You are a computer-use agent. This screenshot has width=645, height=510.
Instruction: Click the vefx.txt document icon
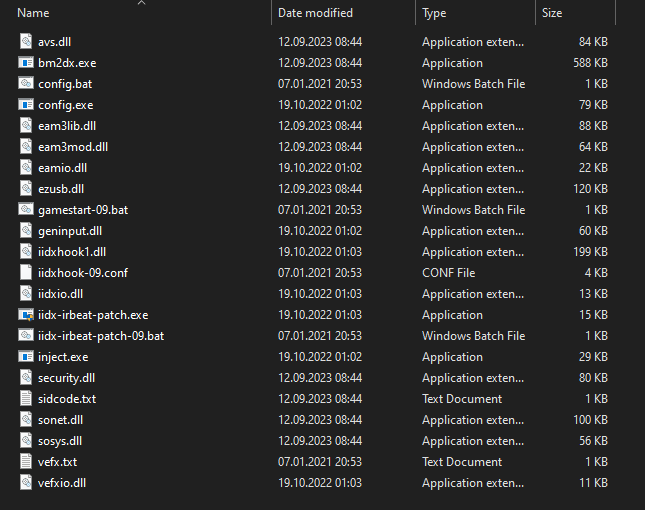(x=27, y=462)
